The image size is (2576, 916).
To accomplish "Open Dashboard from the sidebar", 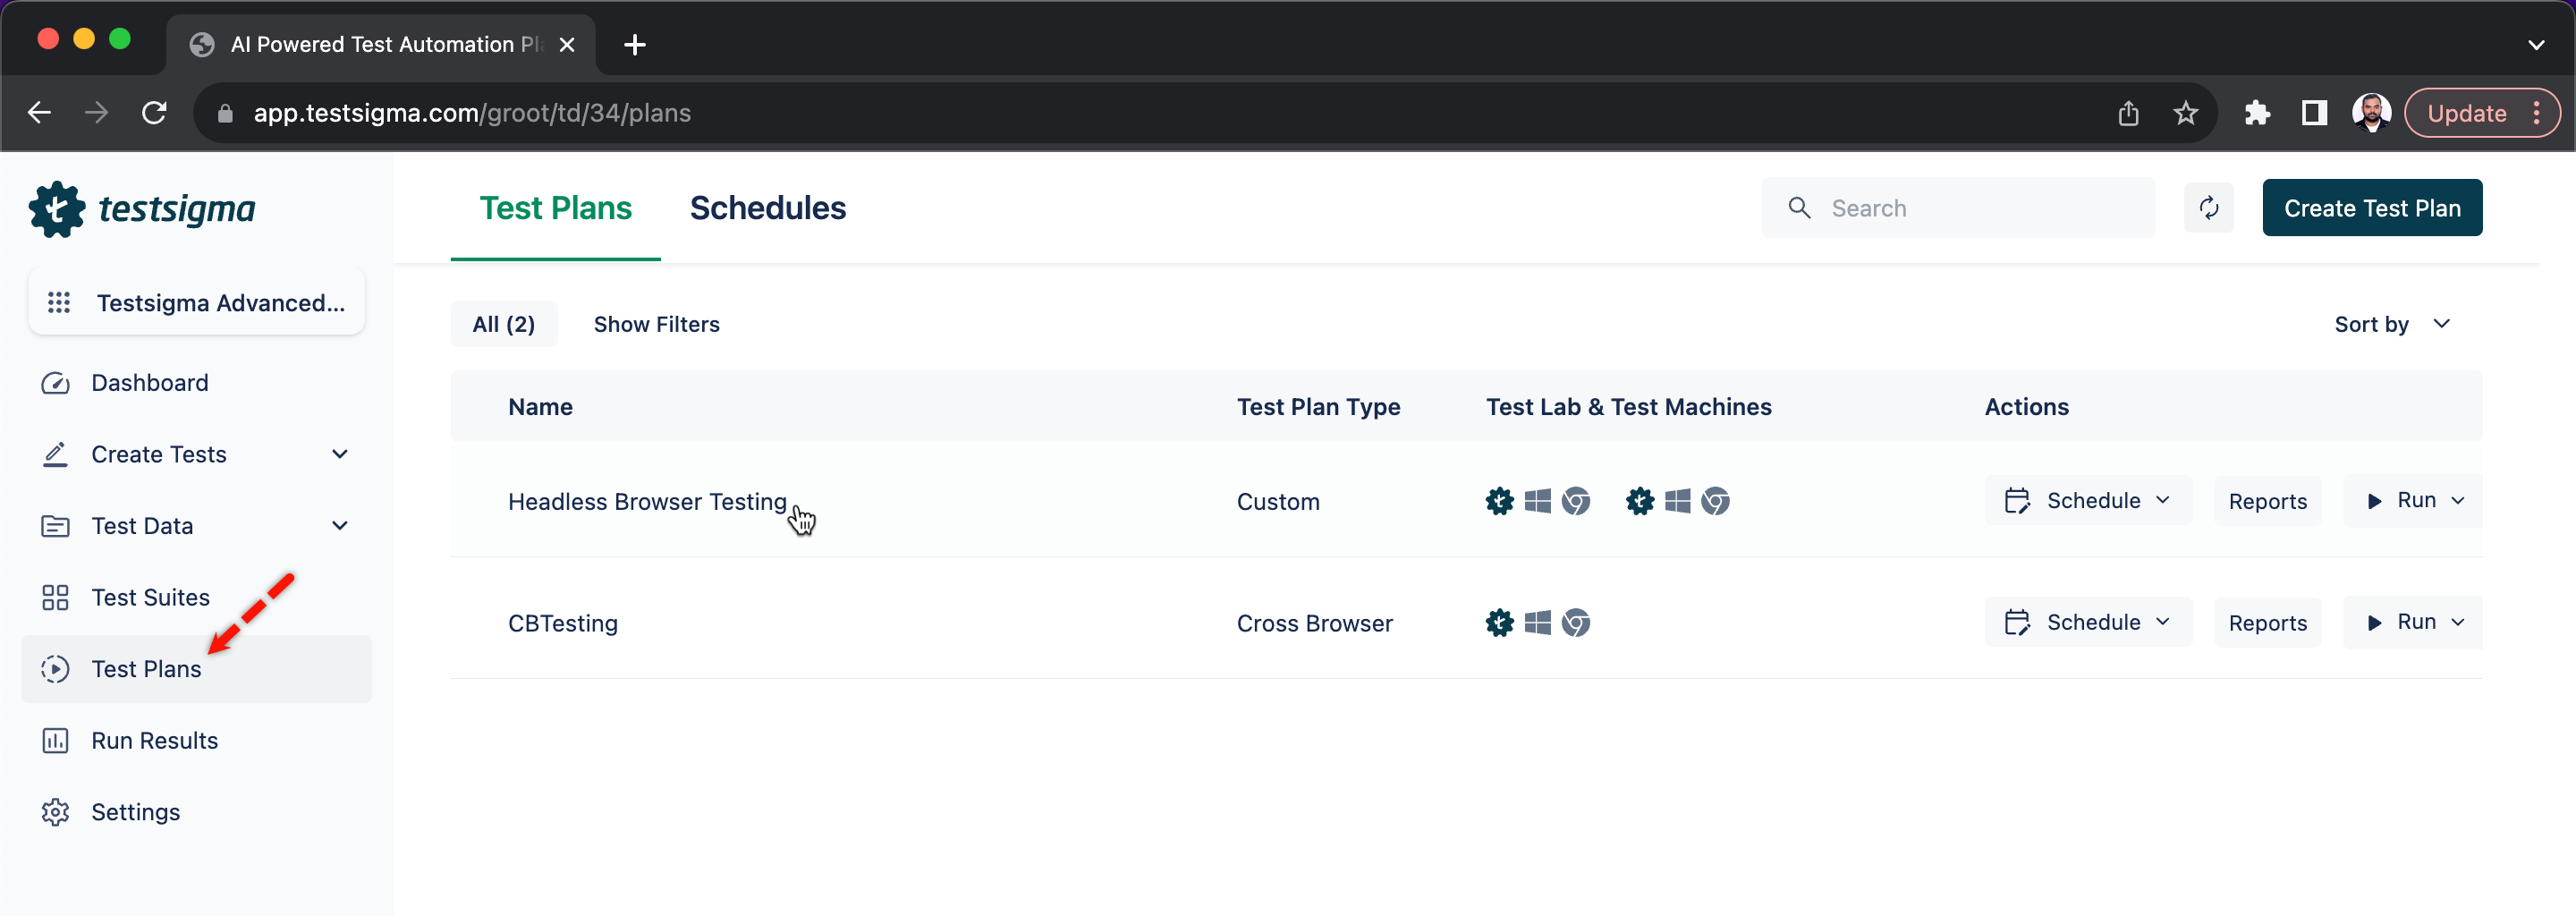I will click(x=196, y=383).
